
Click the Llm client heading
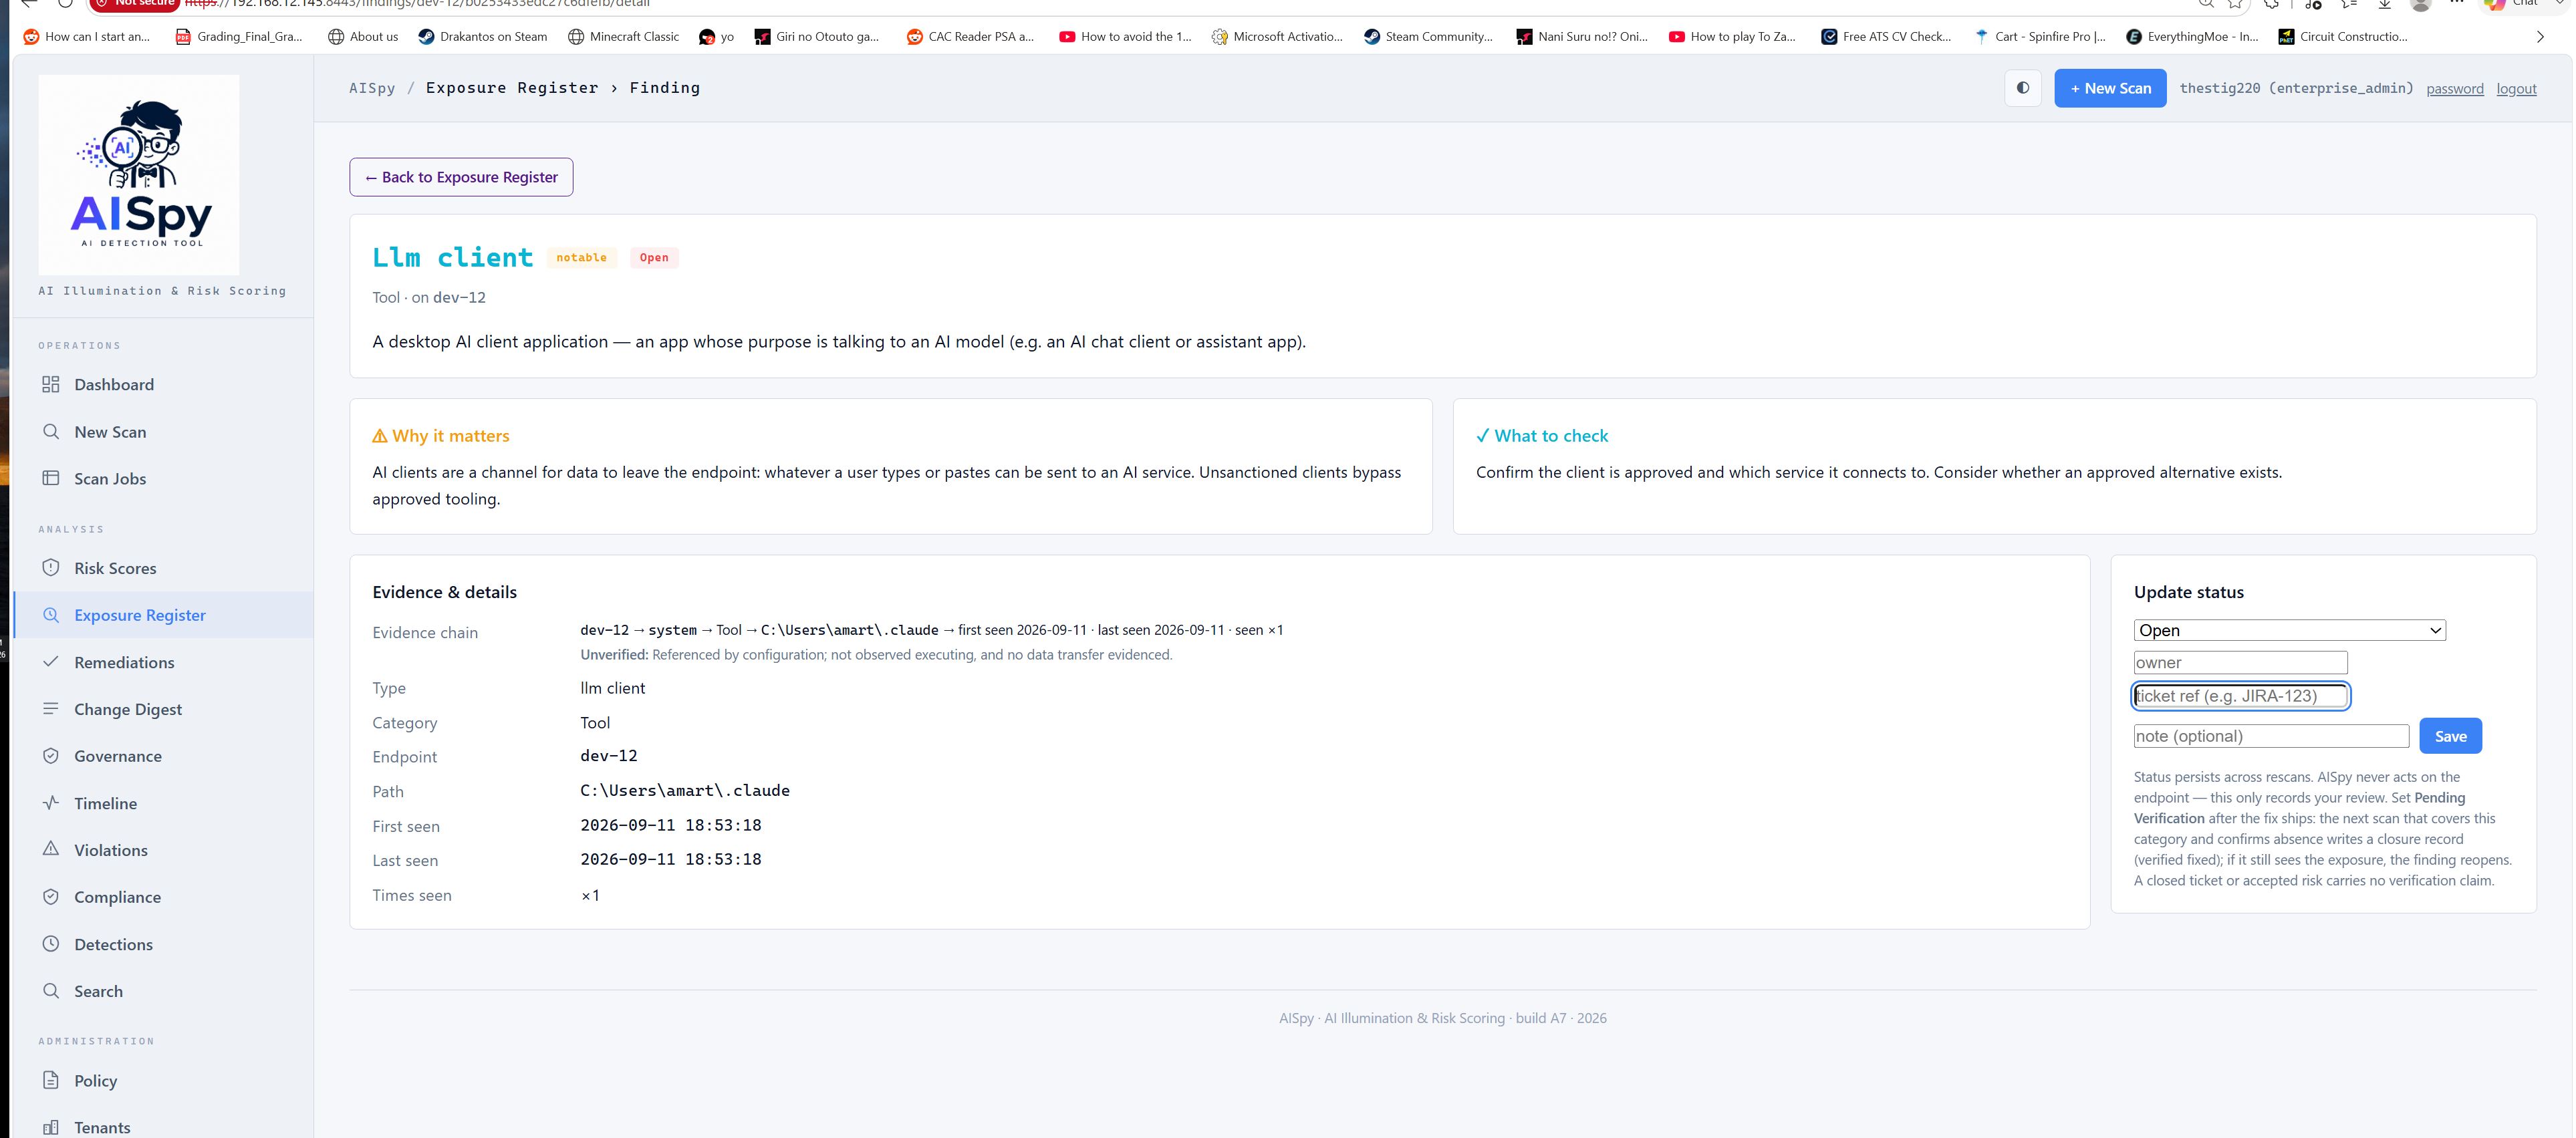[x=452, y=257]
